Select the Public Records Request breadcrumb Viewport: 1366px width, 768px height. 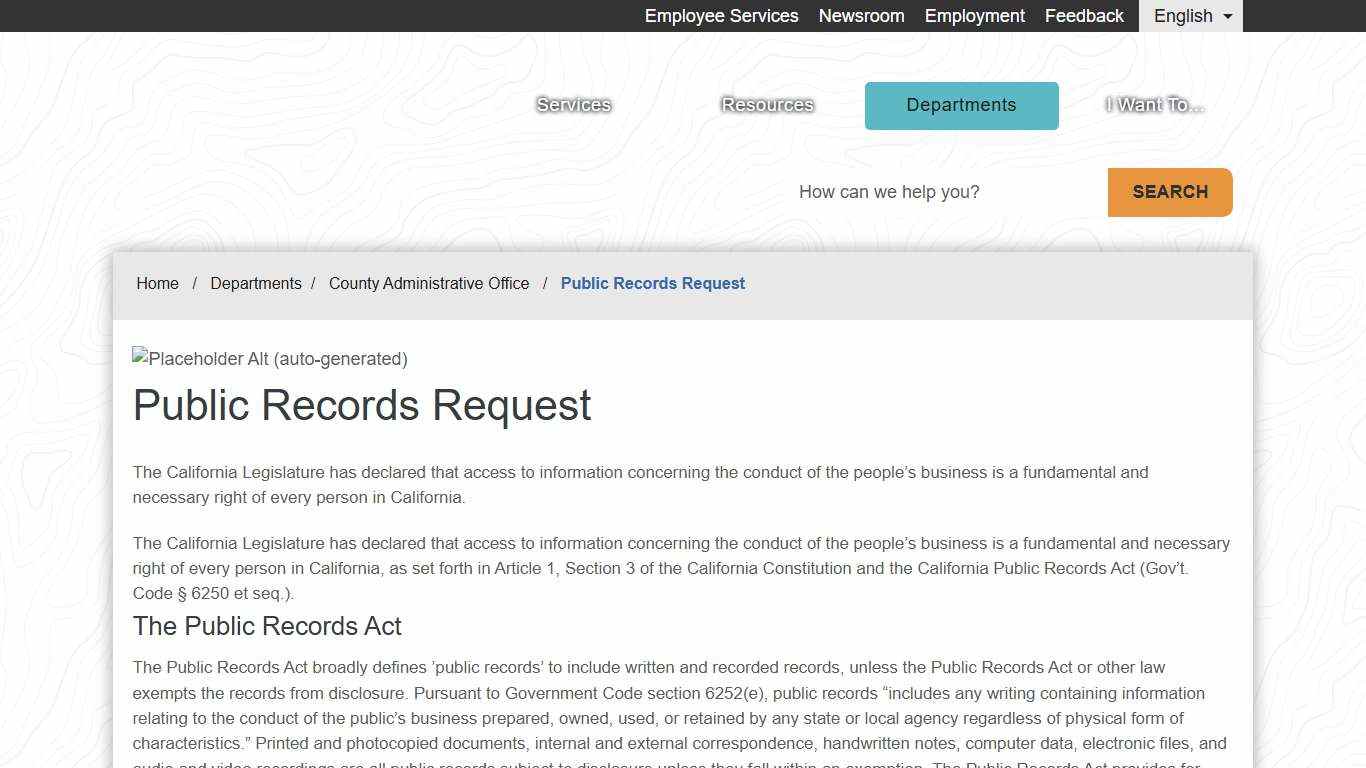point(653,283)
